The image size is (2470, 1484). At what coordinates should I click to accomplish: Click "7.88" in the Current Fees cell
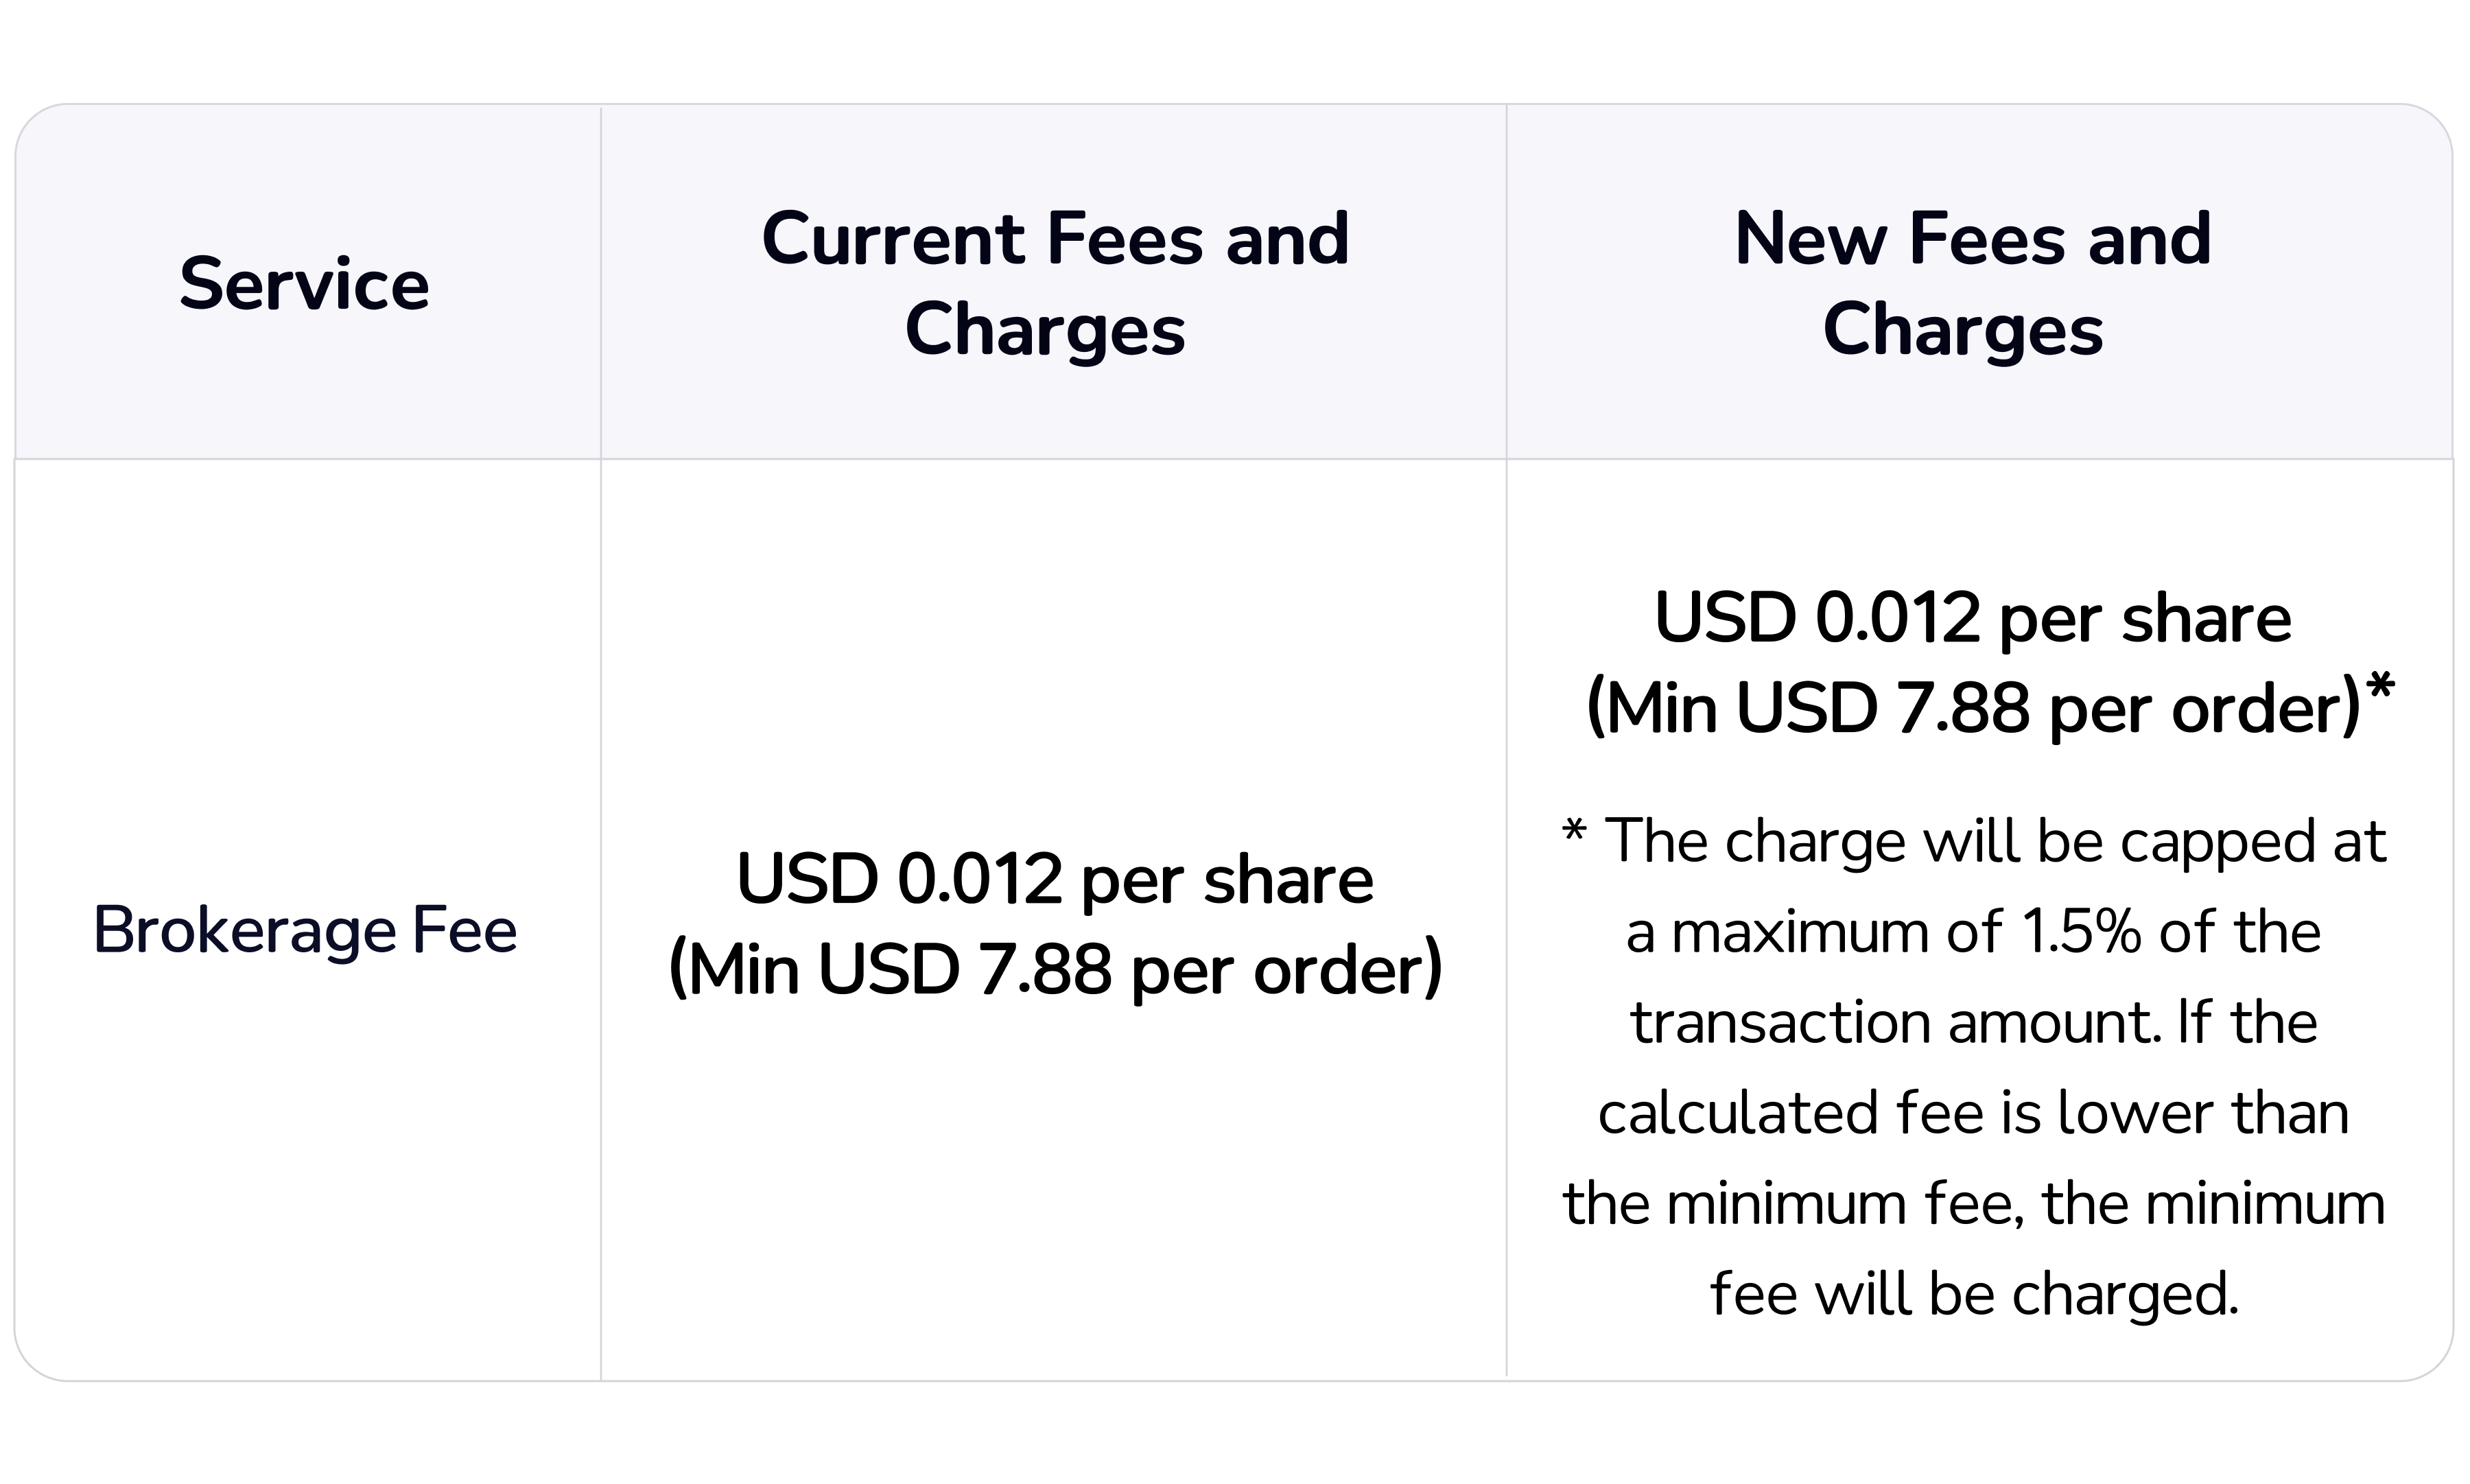1045,970
